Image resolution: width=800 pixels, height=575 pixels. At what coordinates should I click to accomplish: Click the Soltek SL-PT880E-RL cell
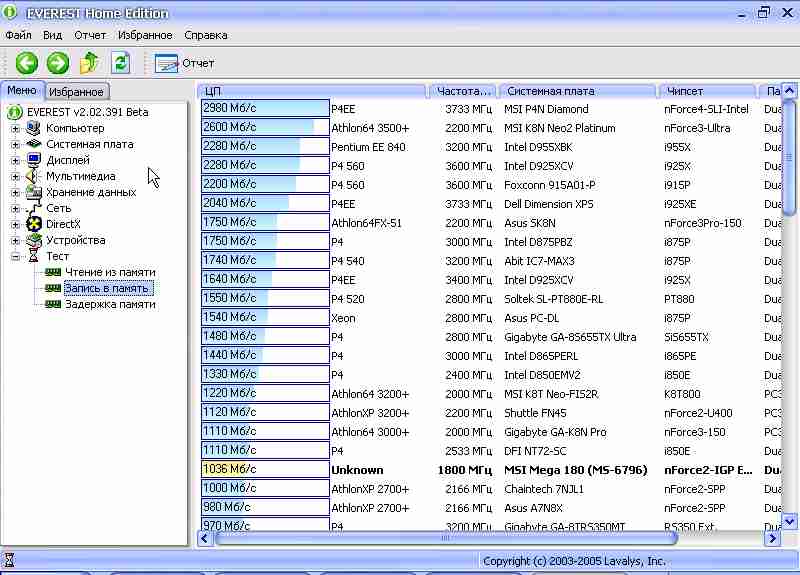click(x=554, y=299)
